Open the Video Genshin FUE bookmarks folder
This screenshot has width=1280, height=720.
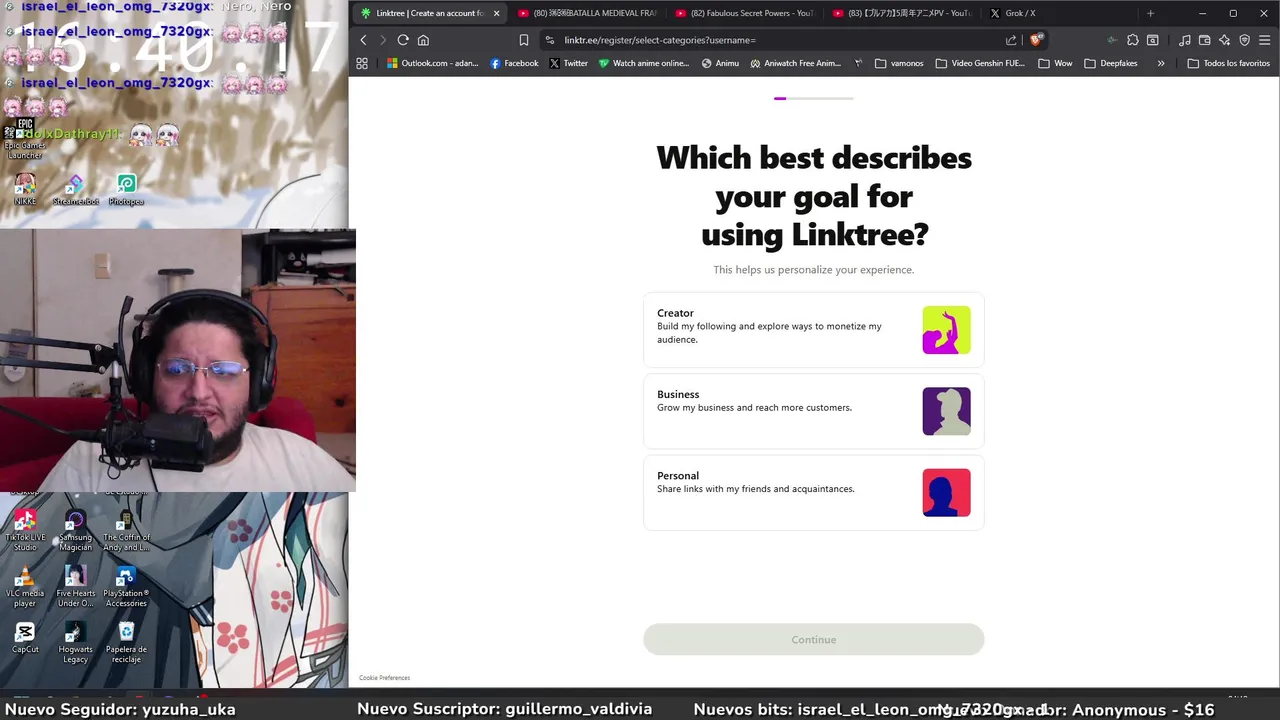pos(980,63)
